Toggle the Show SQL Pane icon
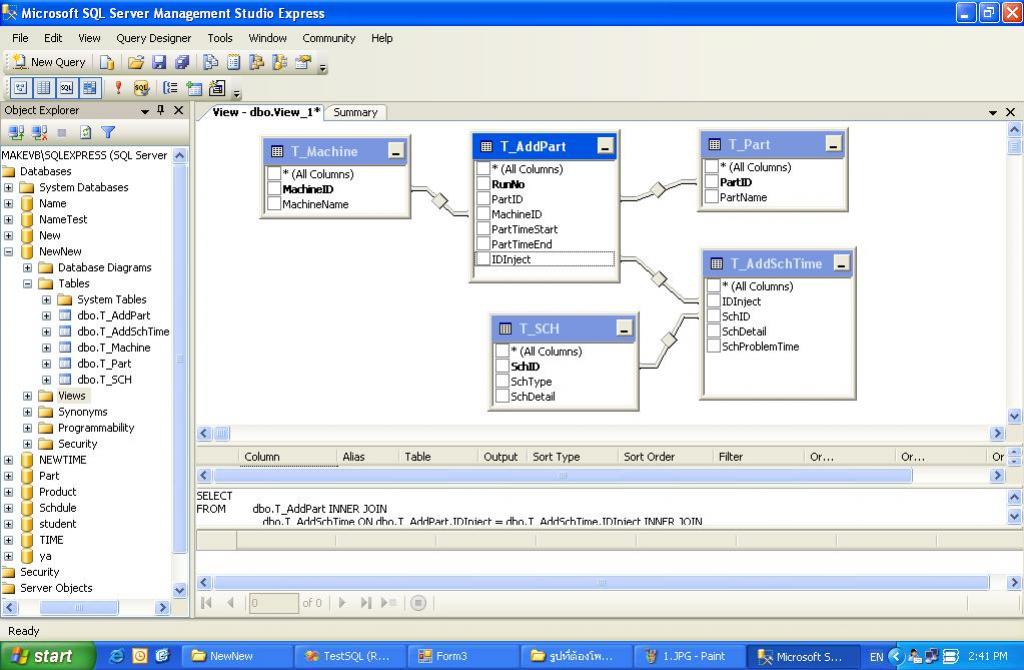The image size is (1024, 670). click(67, 88)
